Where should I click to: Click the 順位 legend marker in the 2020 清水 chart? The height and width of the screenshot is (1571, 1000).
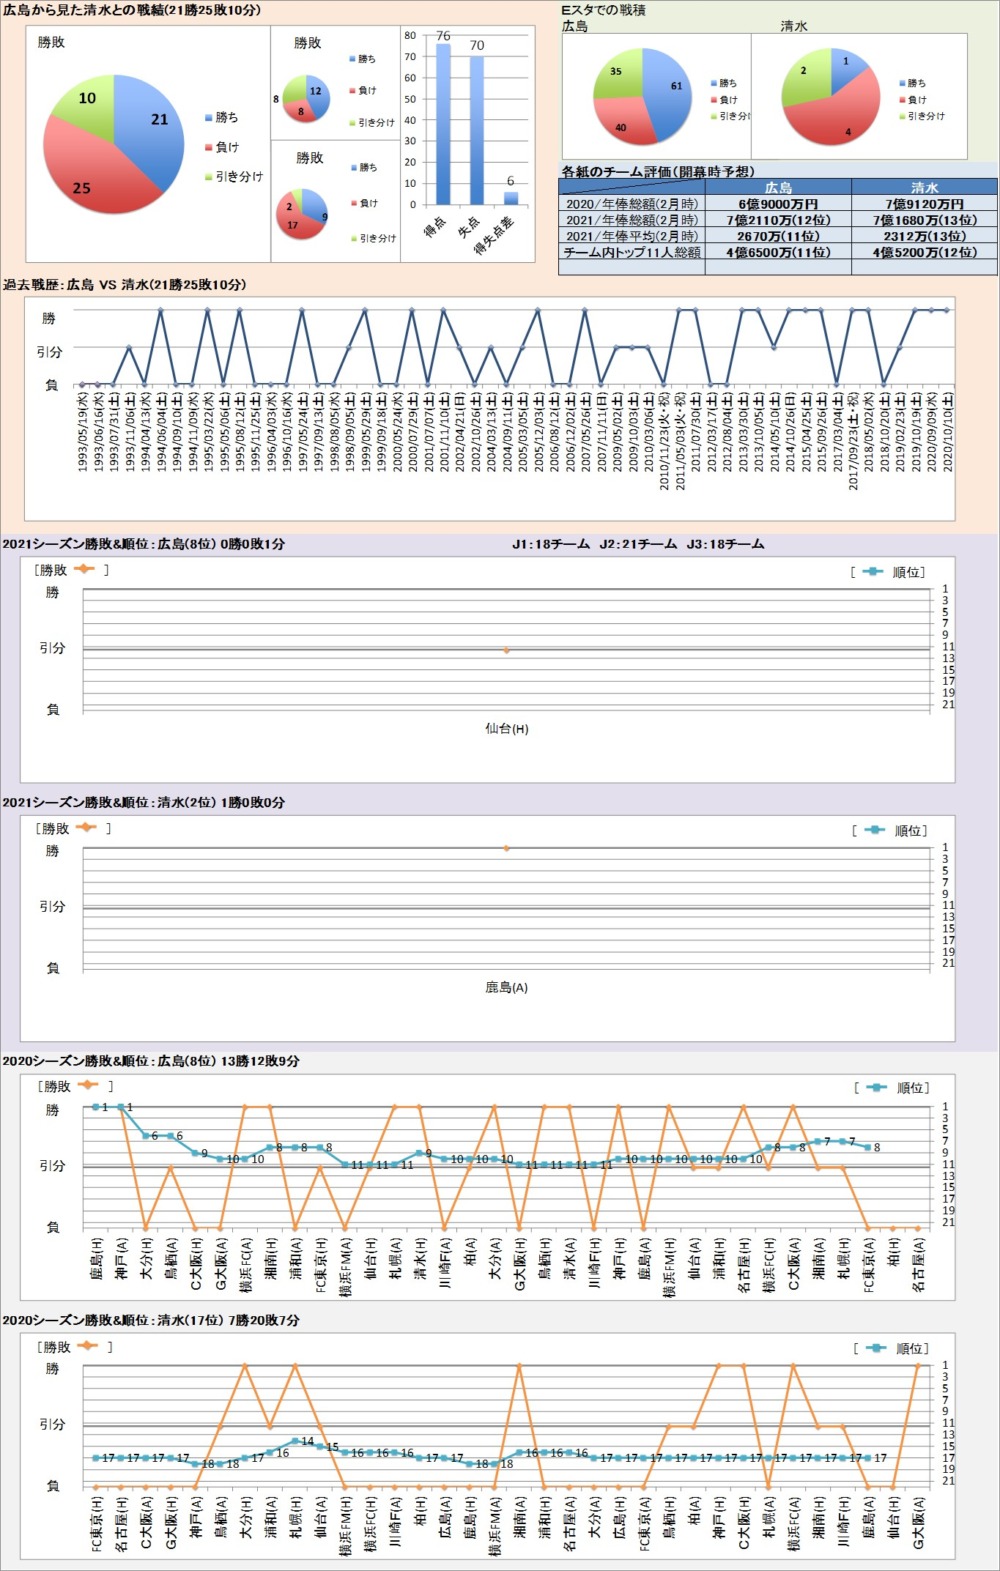coord(876,1348)
